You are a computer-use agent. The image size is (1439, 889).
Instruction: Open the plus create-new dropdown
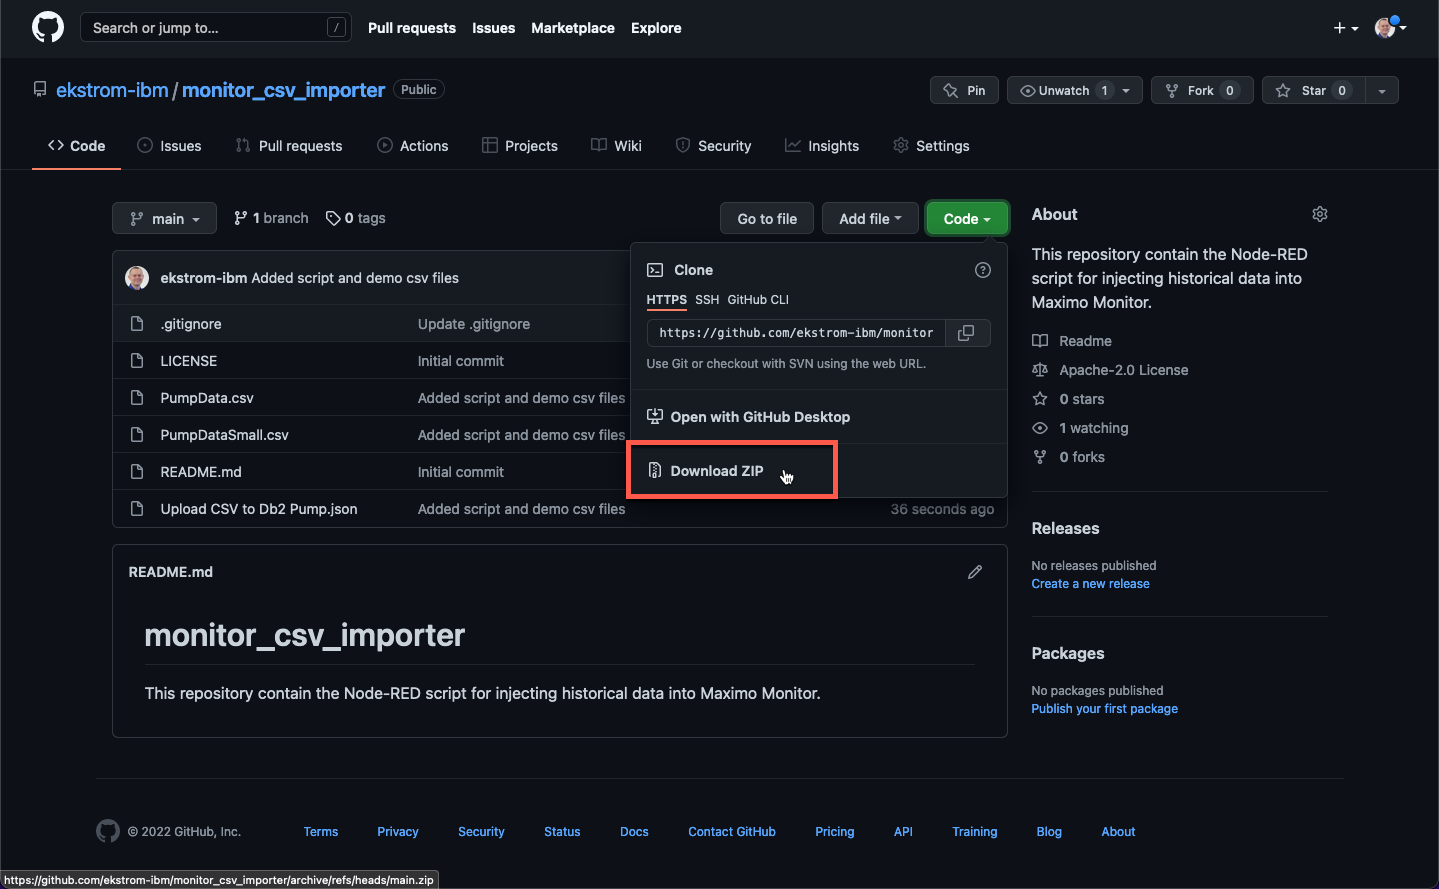pyautogui.click(x=1346, y=28)
